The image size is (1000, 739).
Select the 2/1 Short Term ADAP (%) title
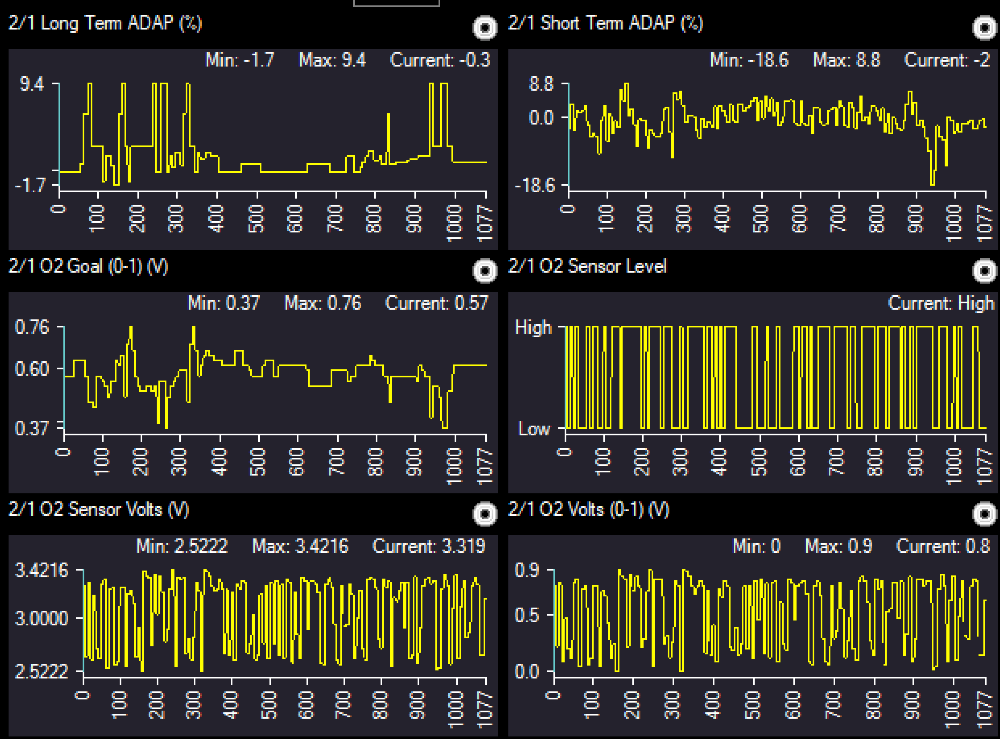click(606, 23)
